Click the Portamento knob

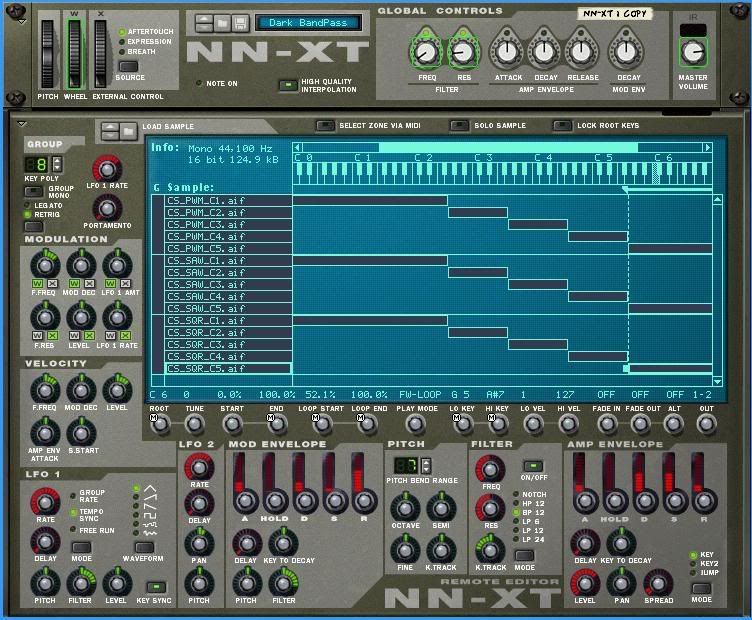tap(107, 208)
